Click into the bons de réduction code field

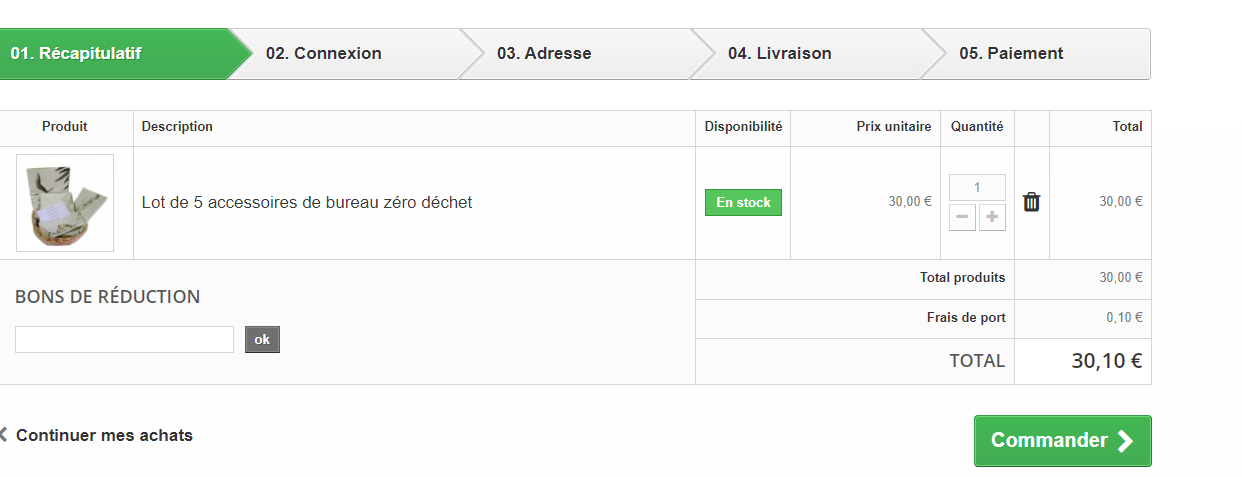click(x=124, y=339)
